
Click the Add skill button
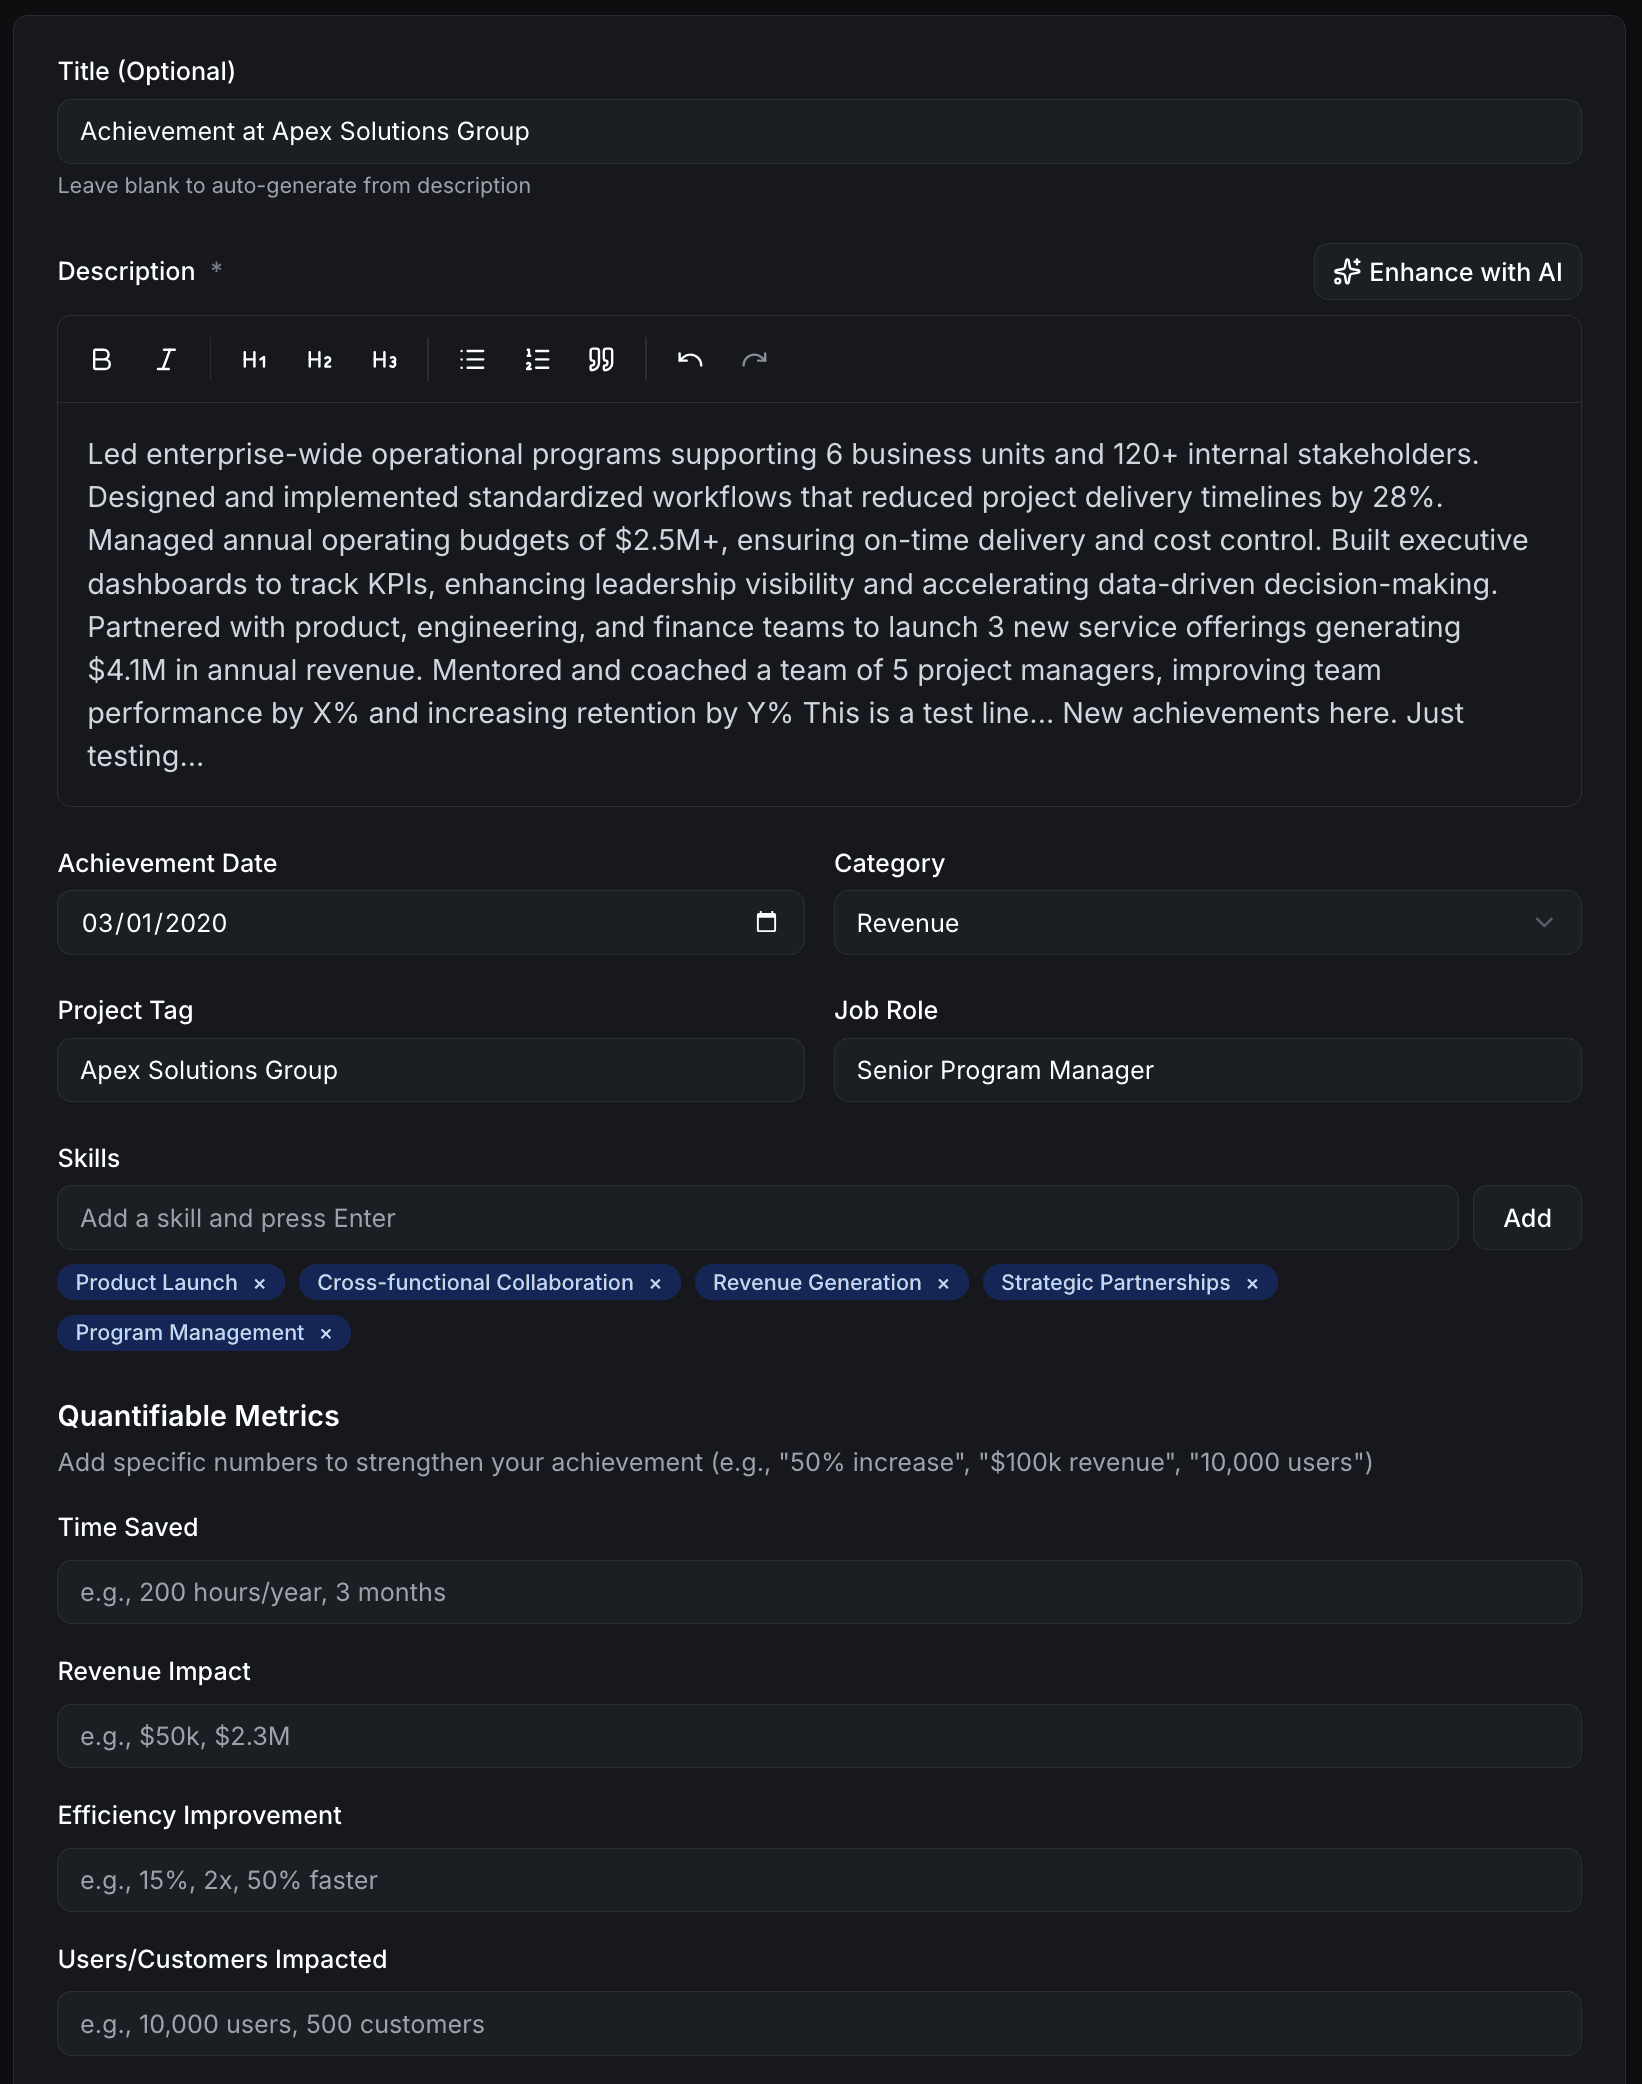pos(1526,1218)
